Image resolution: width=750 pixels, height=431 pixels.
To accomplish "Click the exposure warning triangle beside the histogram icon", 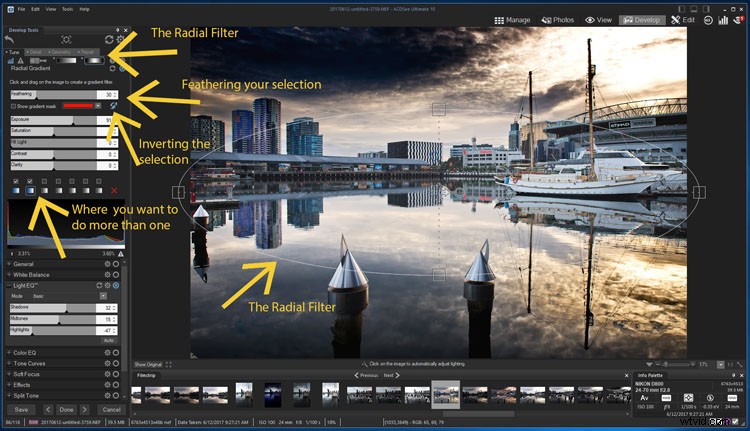I will [x=21, y=61].
